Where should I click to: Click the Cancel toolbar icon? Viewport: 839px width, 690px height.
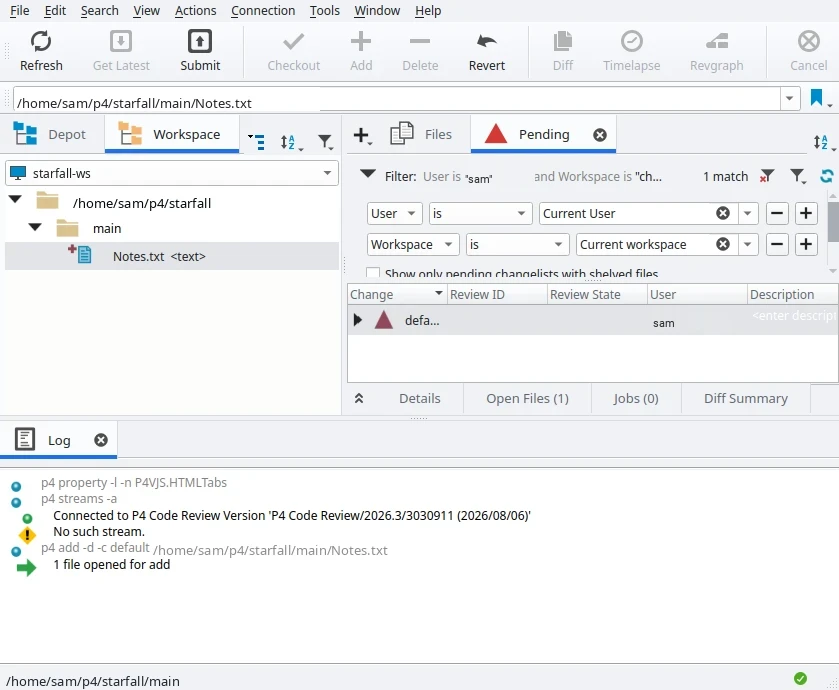coord(809,42)
